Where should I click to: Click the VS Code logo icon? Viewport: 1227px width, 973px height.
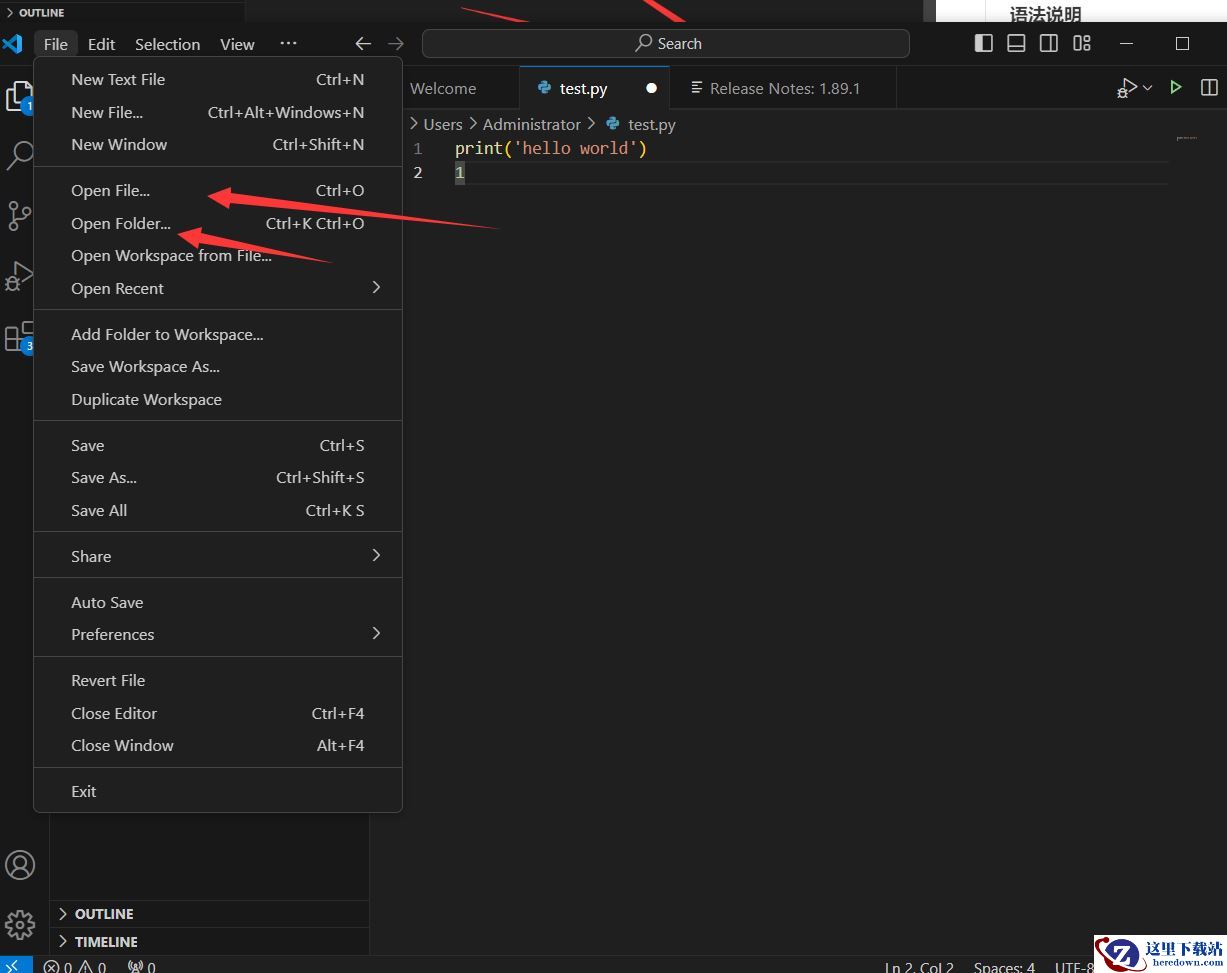pyautogui.click(x=13, y=44)
